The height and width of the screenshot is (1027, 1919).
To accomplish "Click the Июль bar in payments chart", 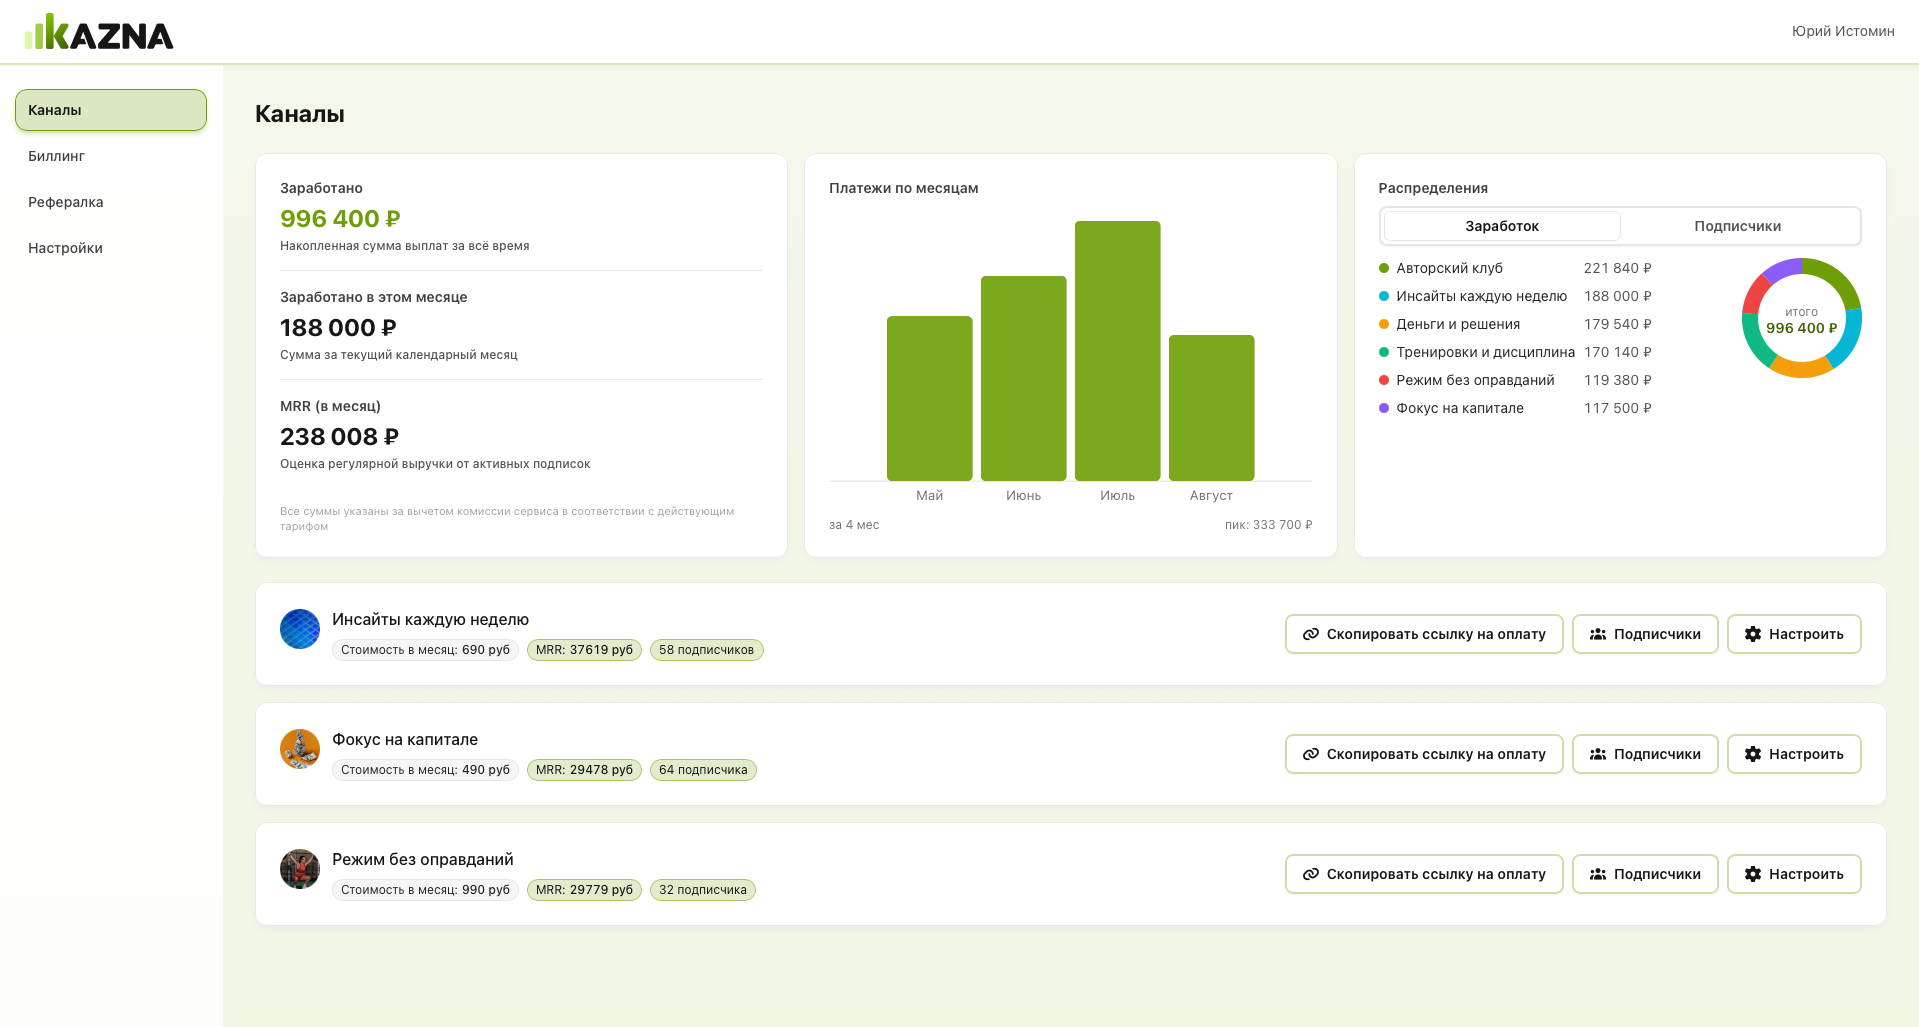I will pos(1118,351).
